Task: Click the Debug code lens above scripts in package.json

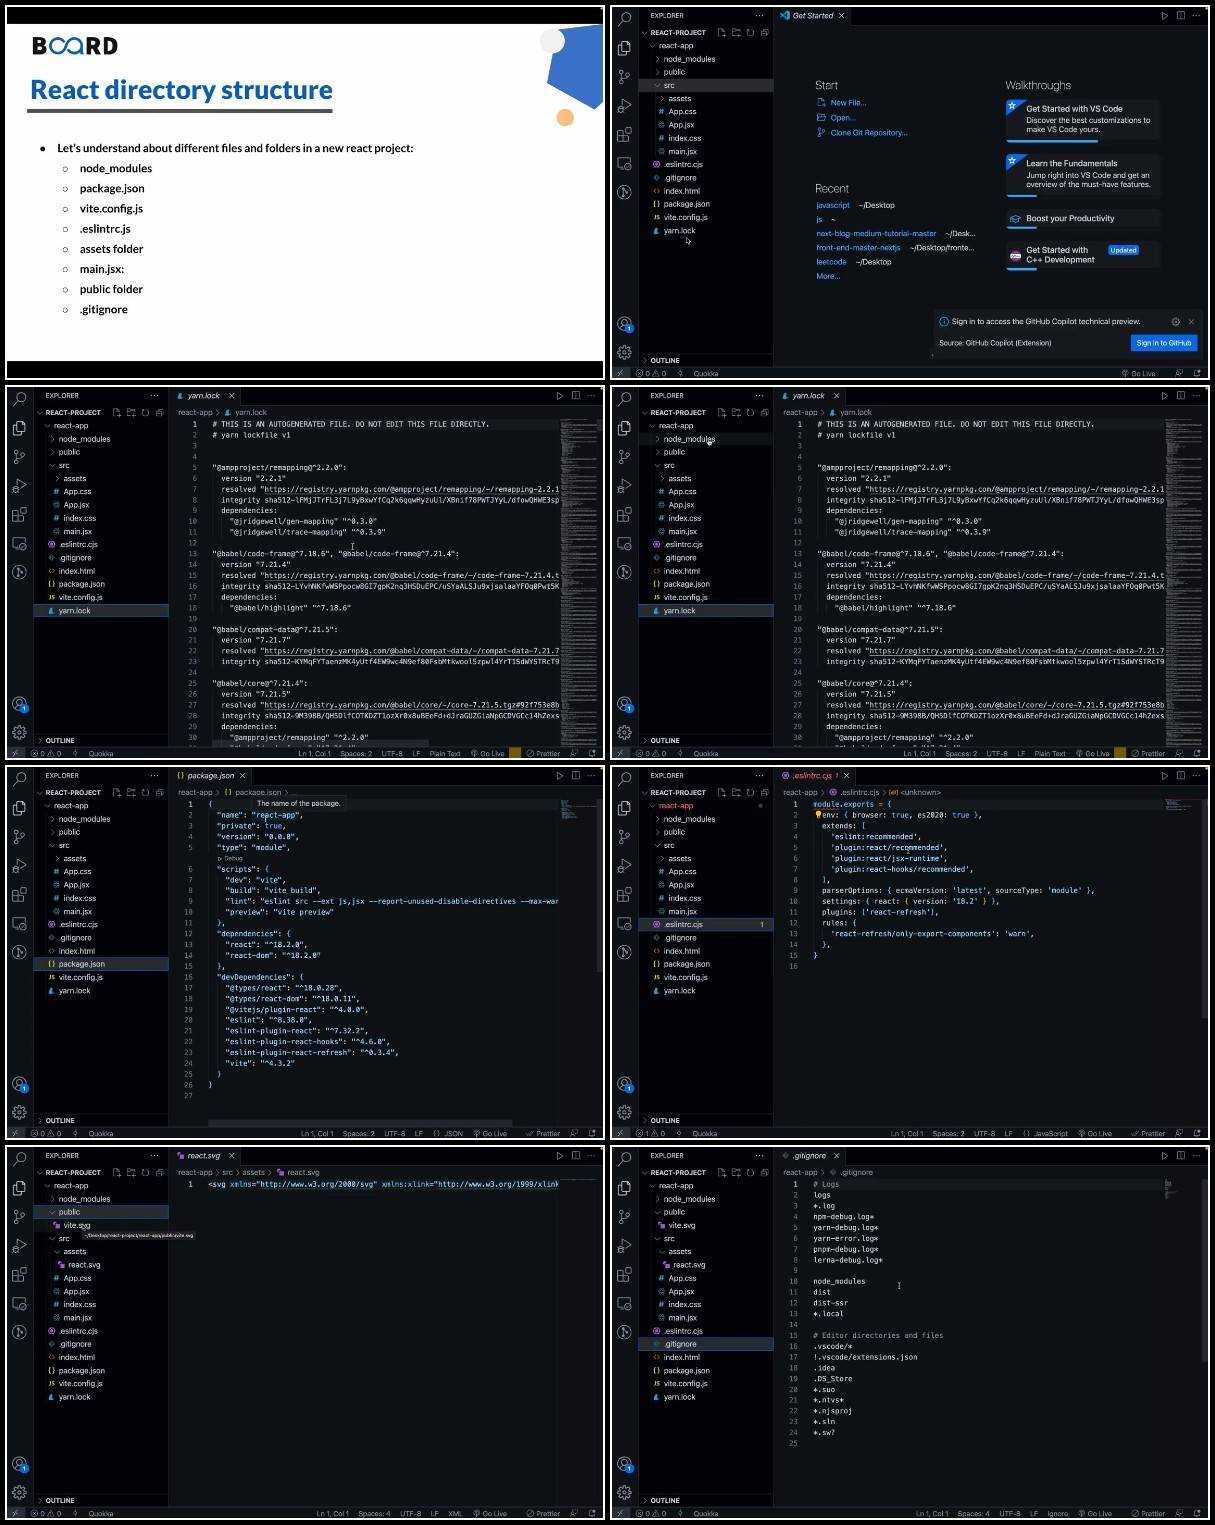Action: (231, 859)
